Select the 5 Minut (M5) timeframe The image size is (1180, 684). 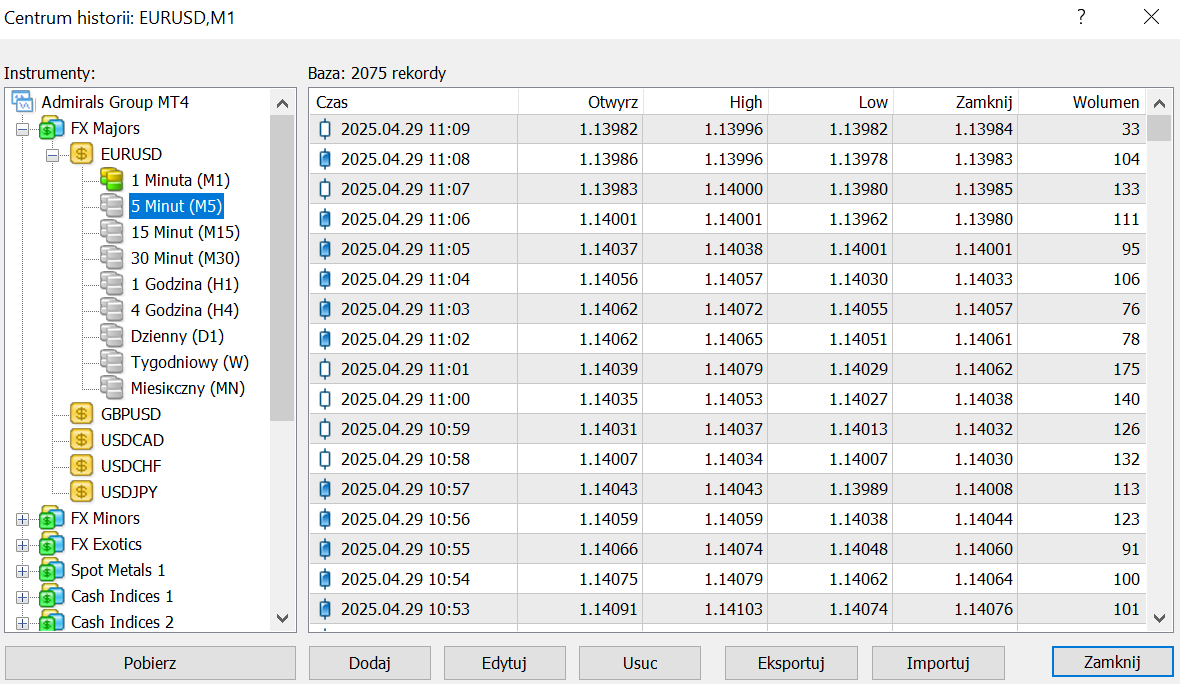pyautogui.click(x=176, y=206)
